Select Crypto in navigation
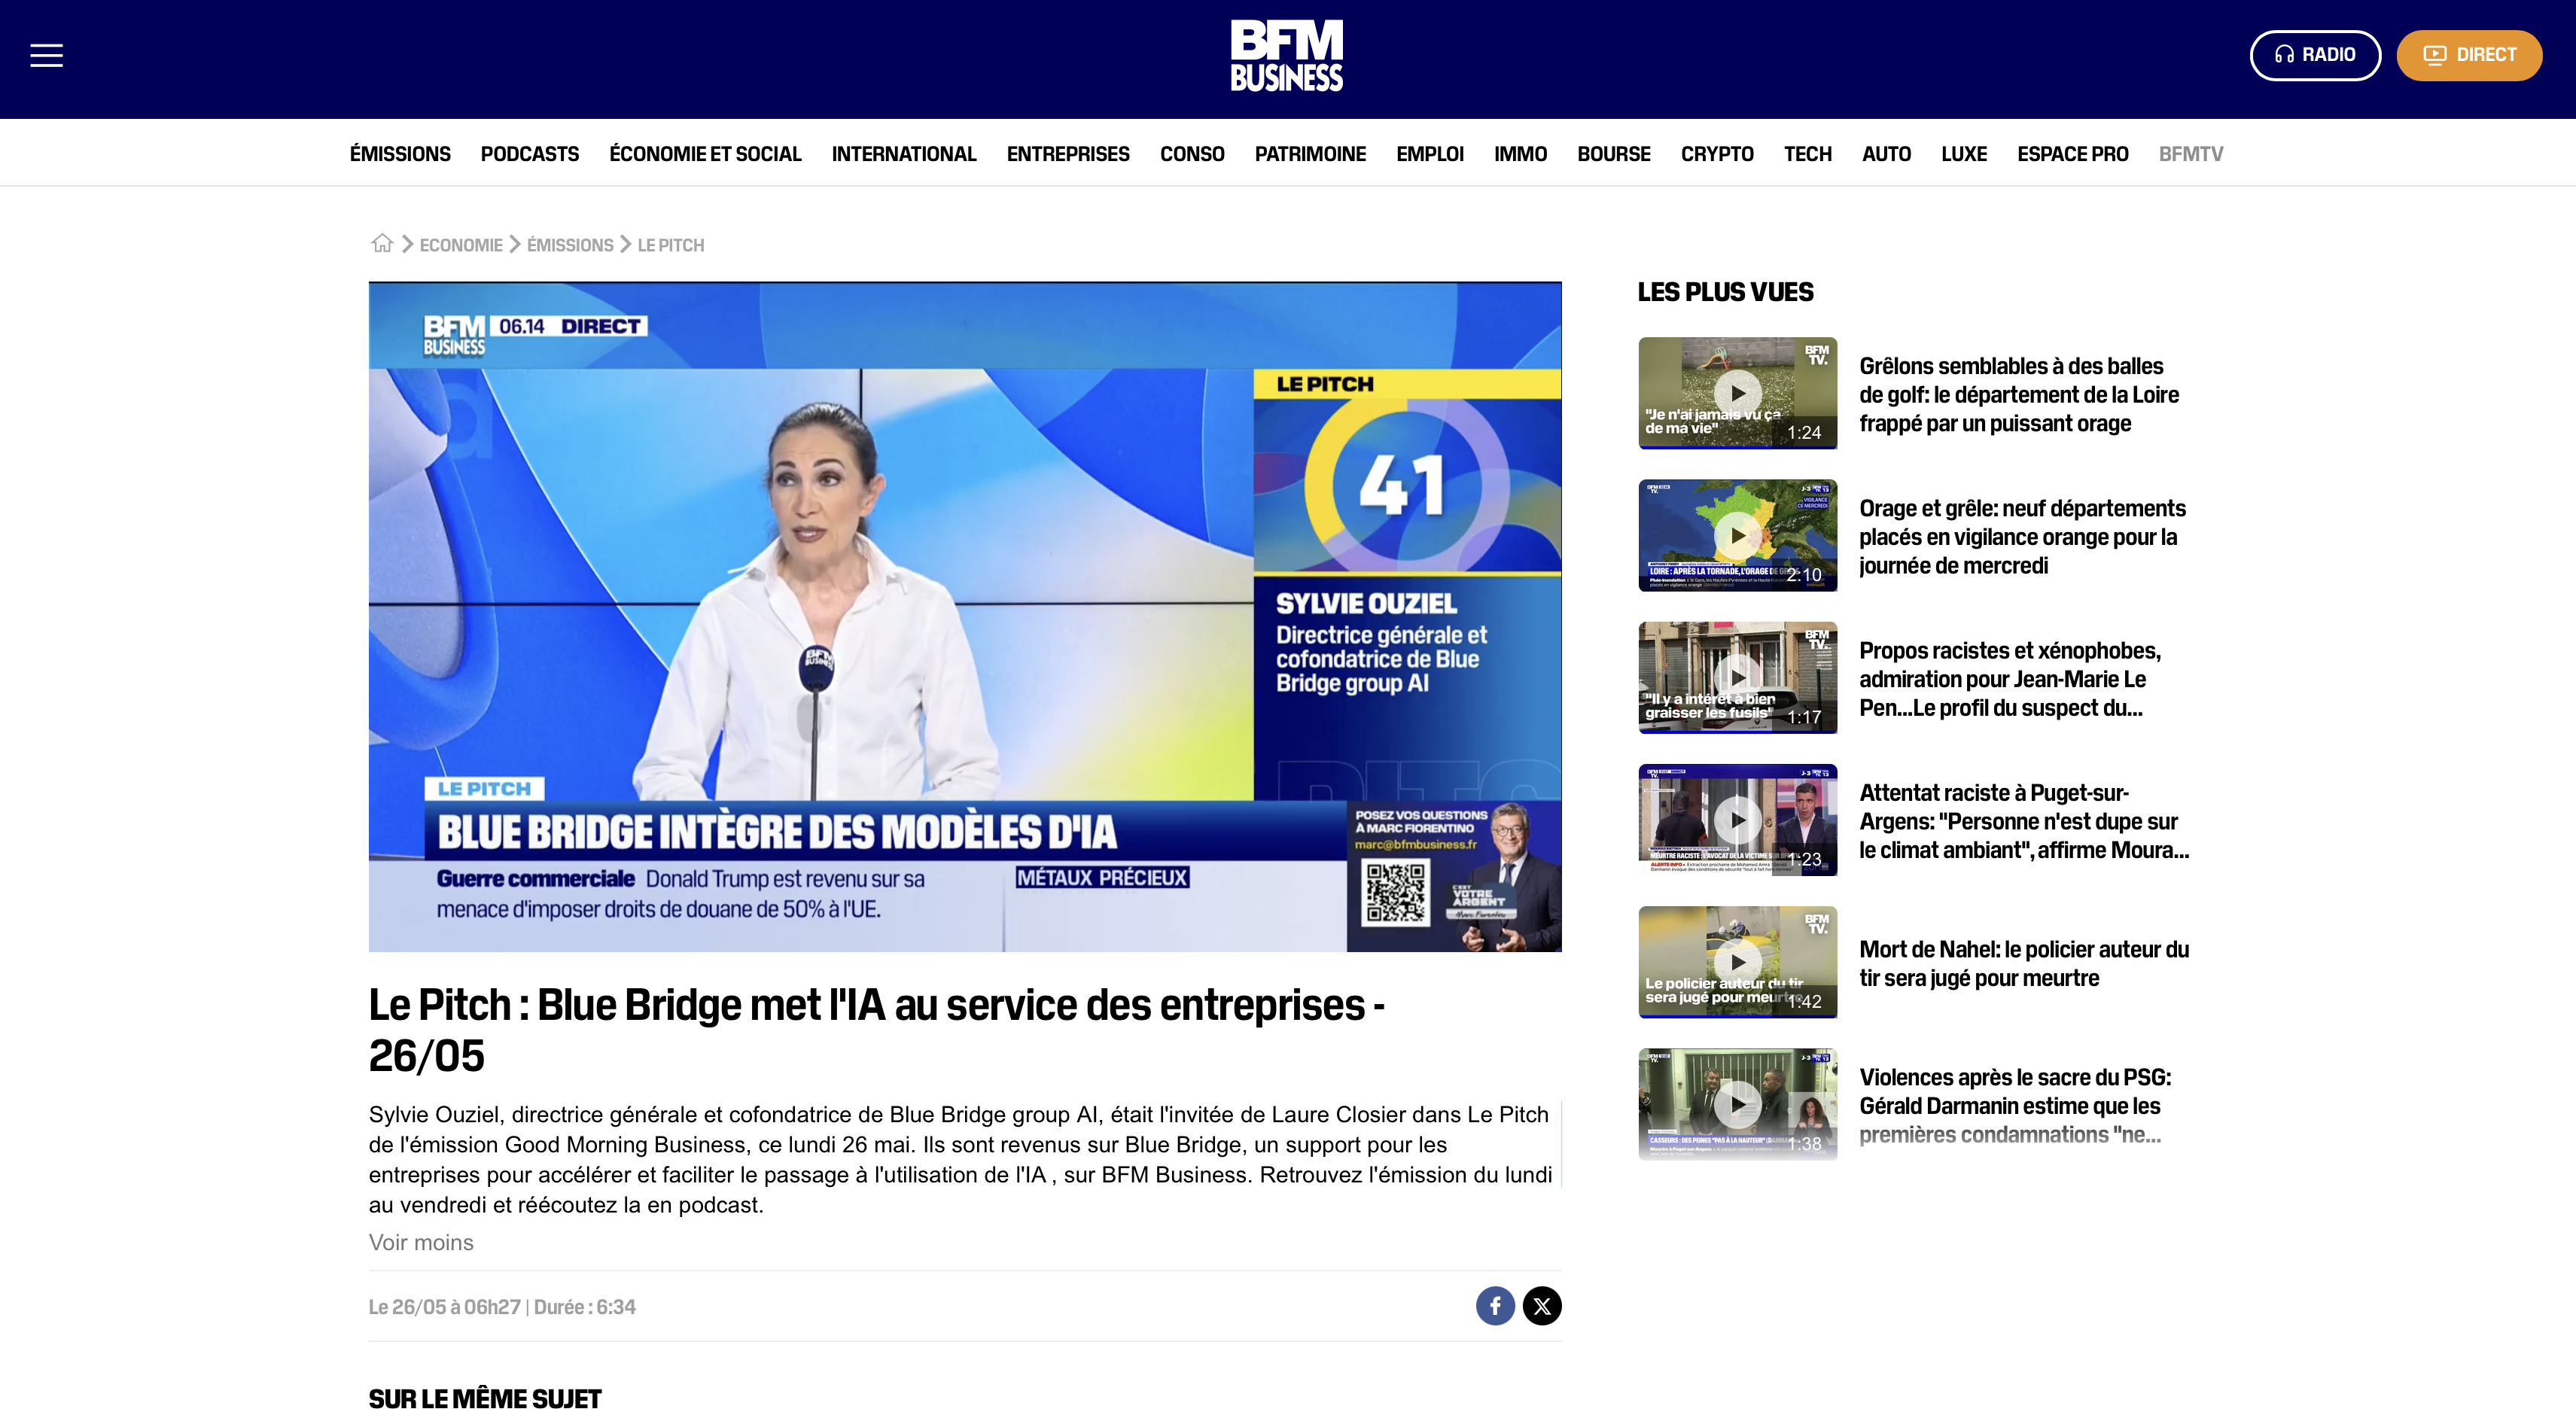The height and width of the screenshot is (1415, 2576). (x=1717, y=154)
